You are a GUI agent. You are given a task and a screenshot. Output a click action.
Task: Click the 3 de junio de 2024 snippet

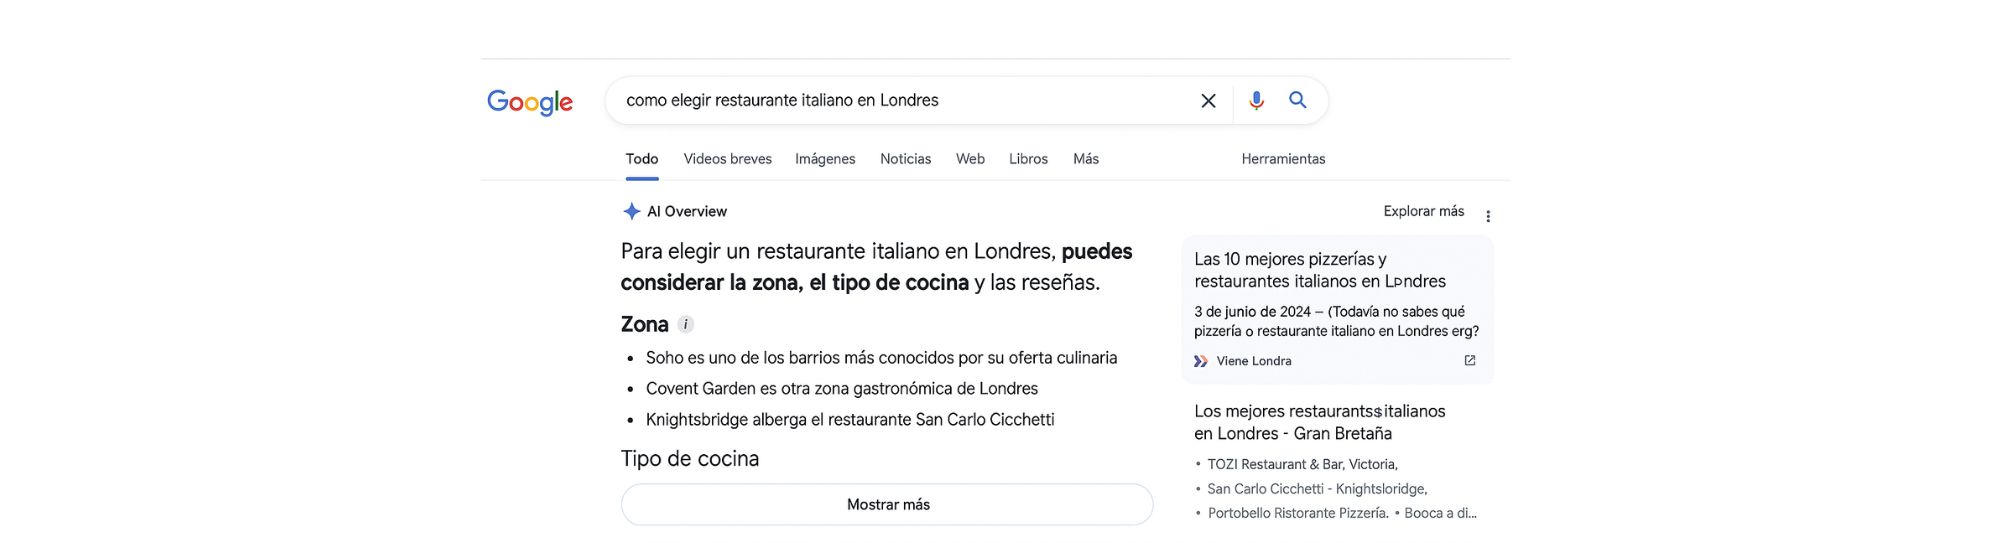1336,321
